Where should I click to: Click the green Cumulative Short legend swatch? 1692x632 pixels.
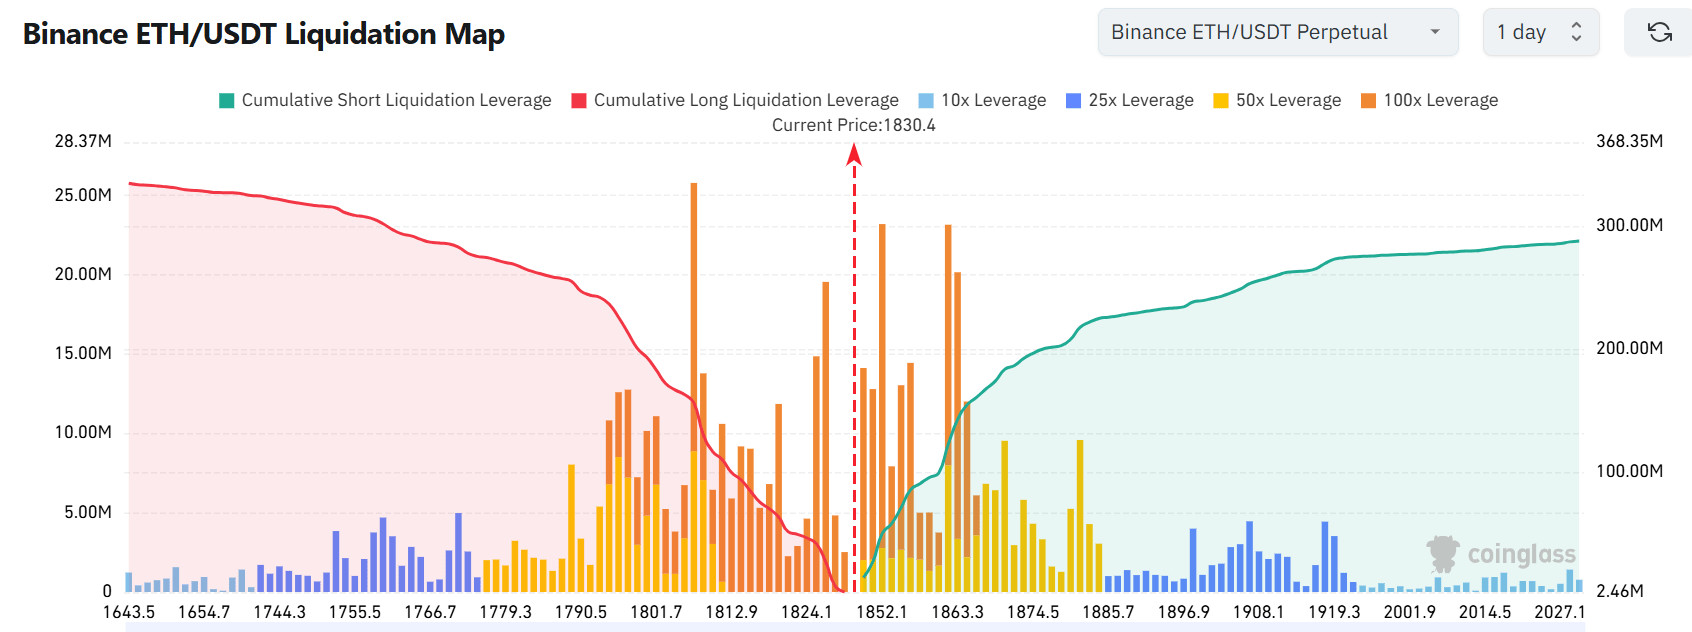(x=227, y=100)
